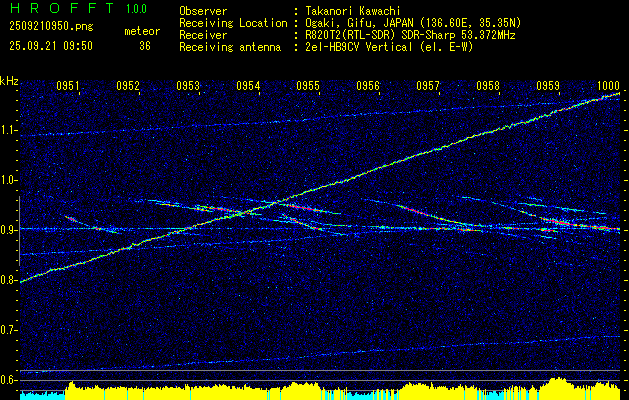
Task: Click the 0958 time marker
Action: coord(488,86)
